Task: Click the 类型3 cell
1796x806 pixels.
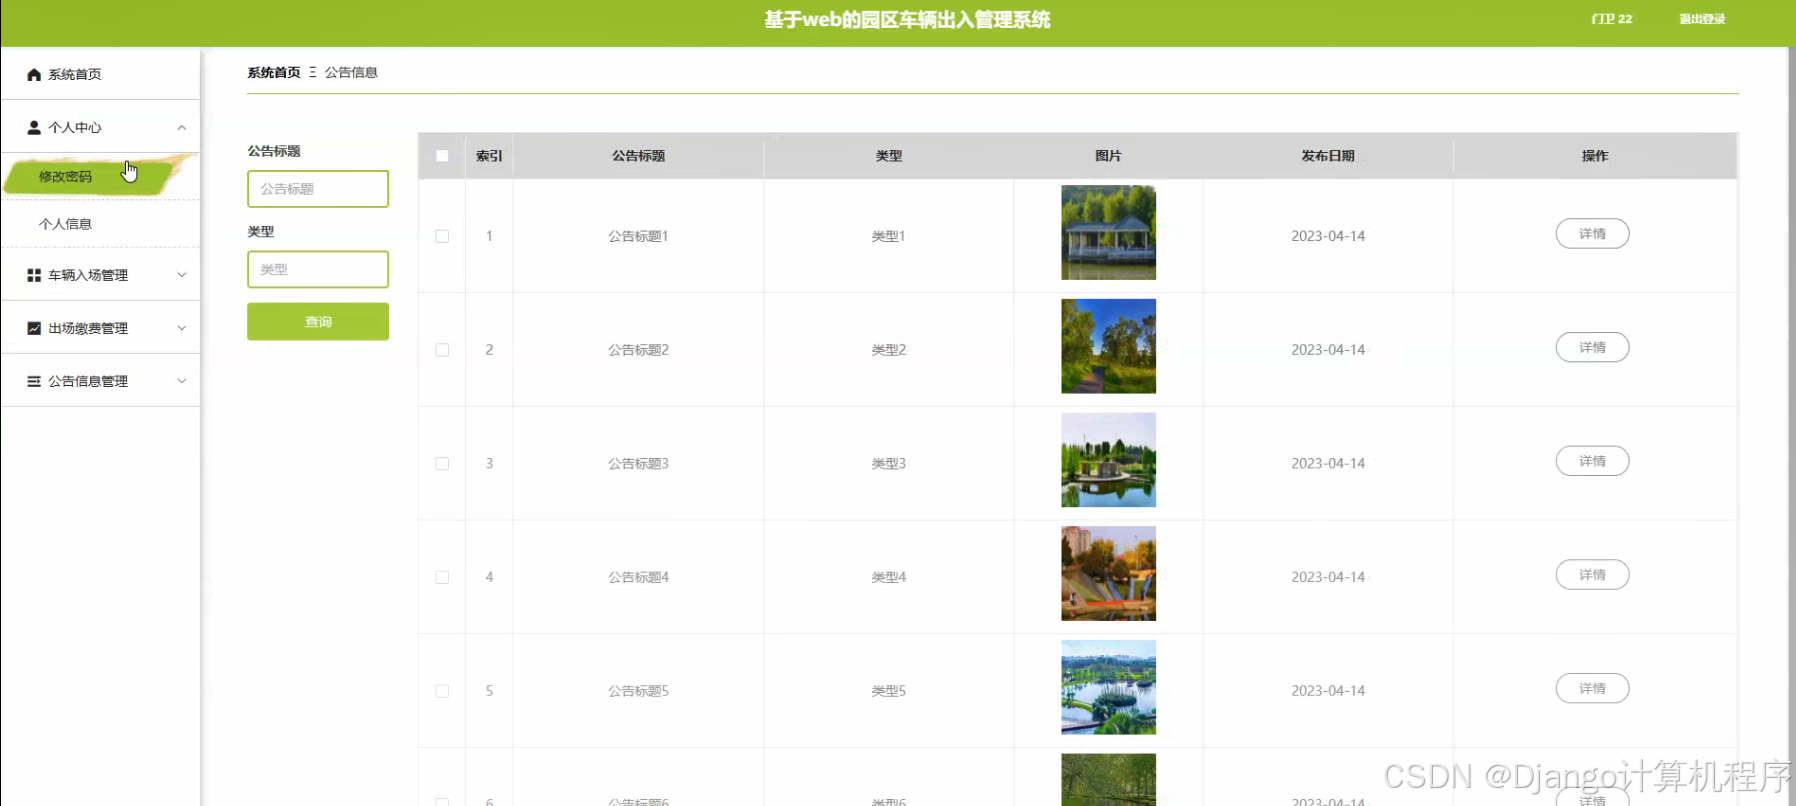Action: [888, 464]
